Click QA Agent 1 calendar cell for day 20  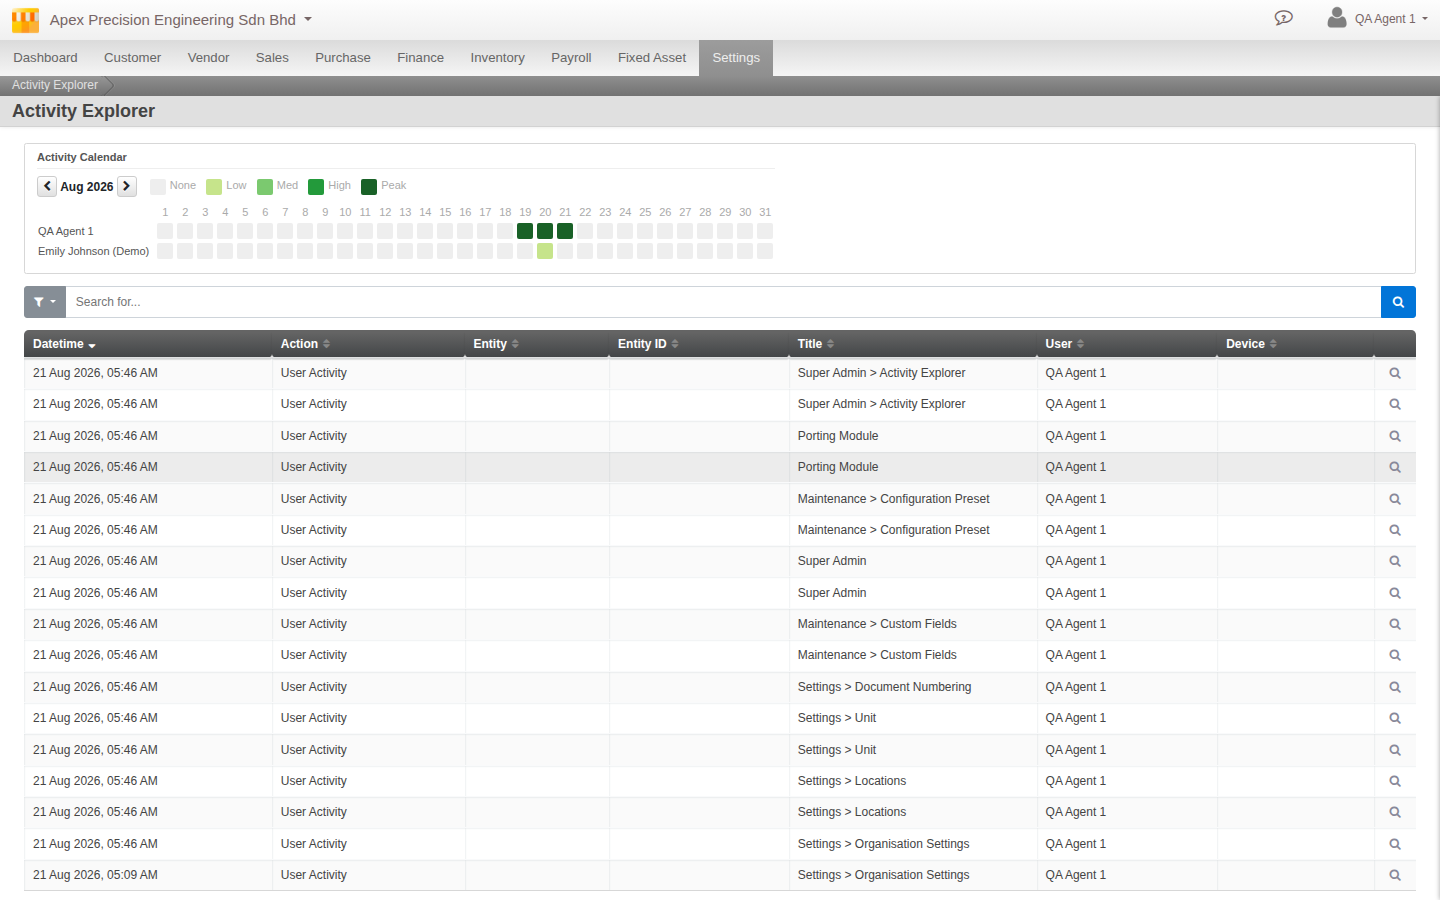pos(545,231)
